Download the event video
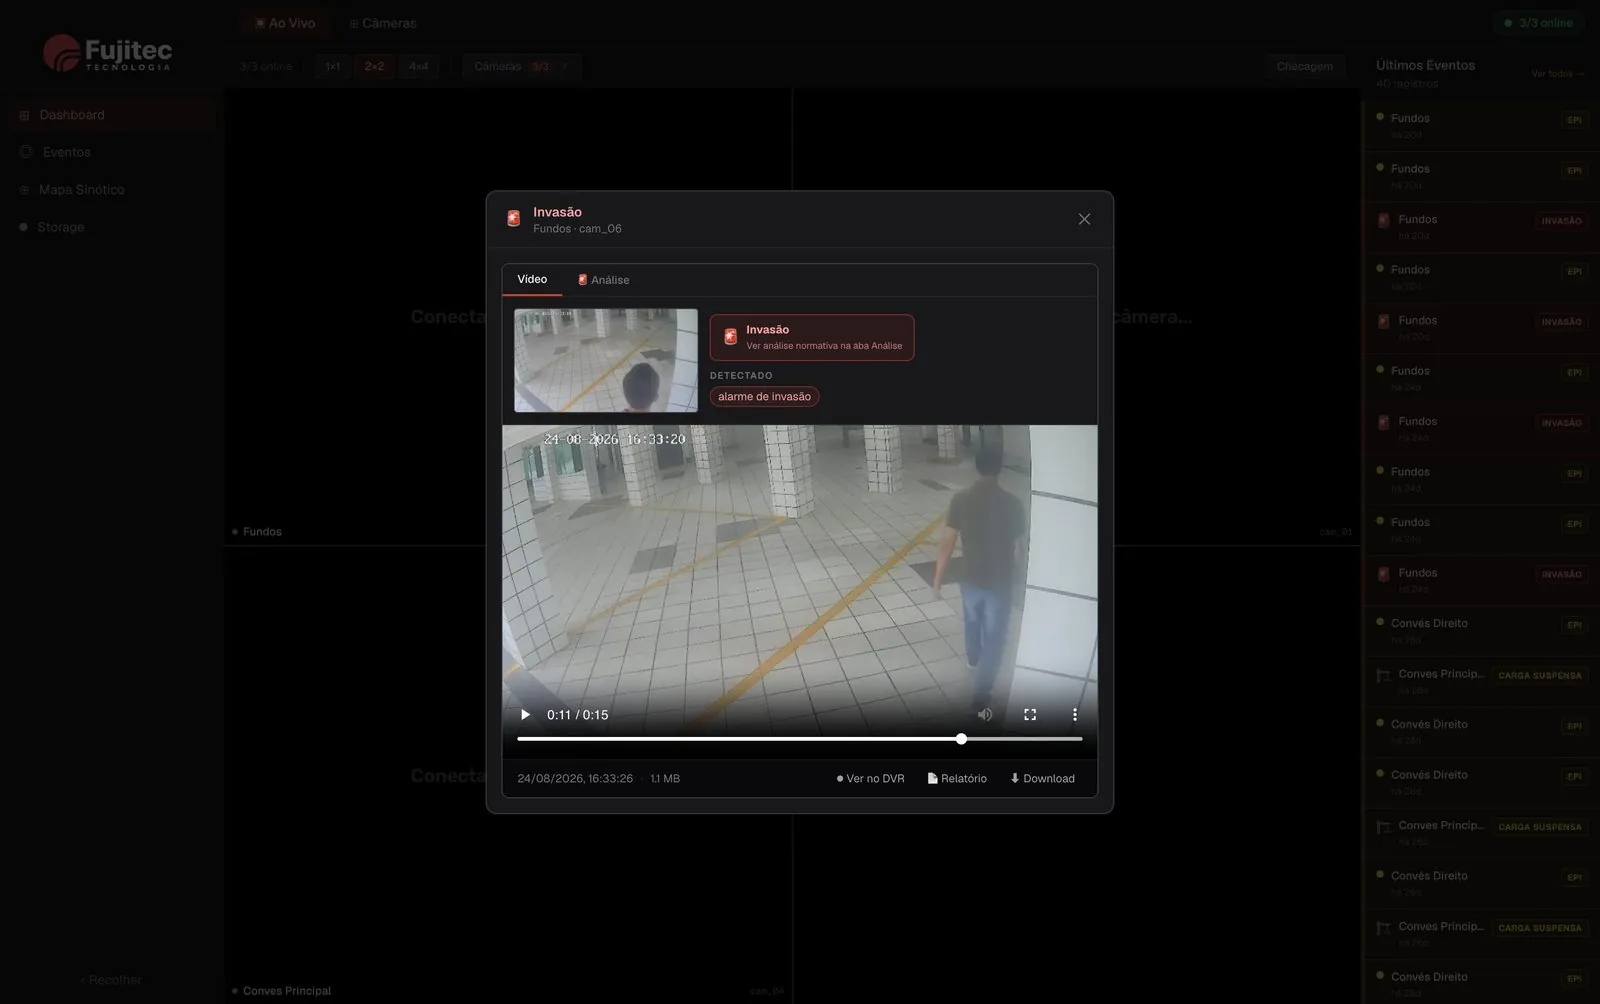The height and width of the screenshot is (1004, 1600). coord(1042,779)
